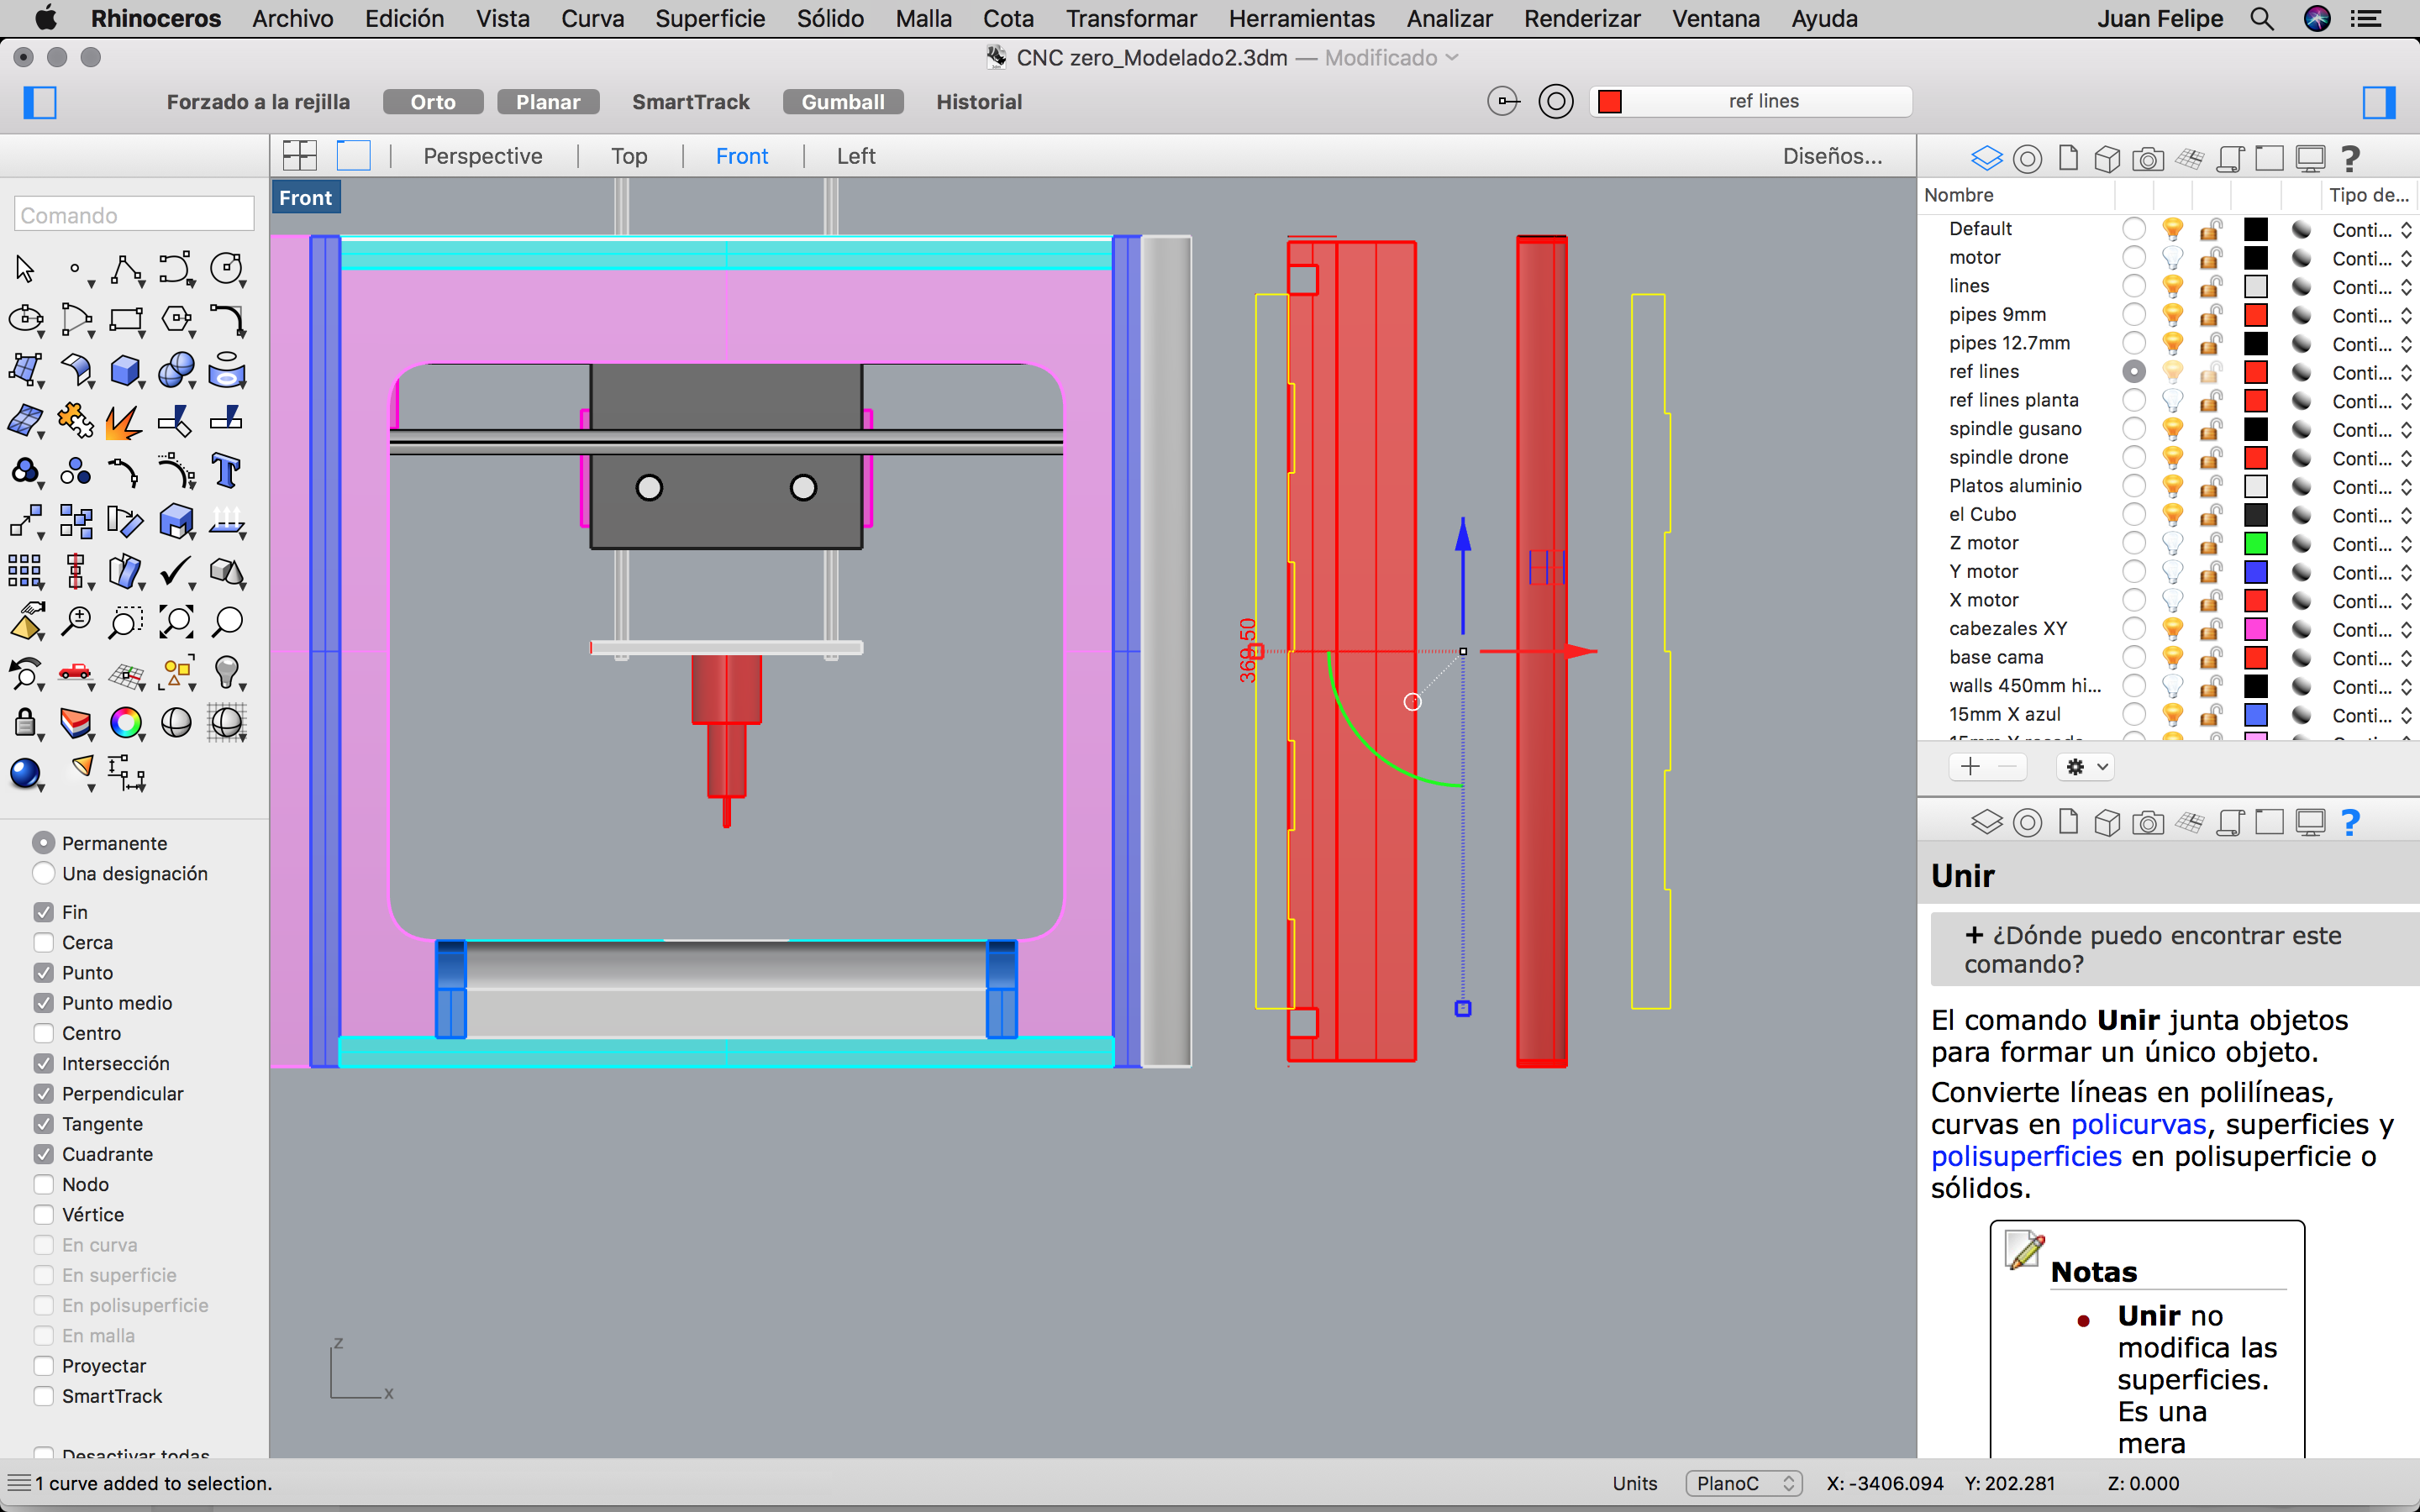Viewport: 2420px width, 1512px height.
Task: Open the Layers panel icon
Action: point(1986,158)
